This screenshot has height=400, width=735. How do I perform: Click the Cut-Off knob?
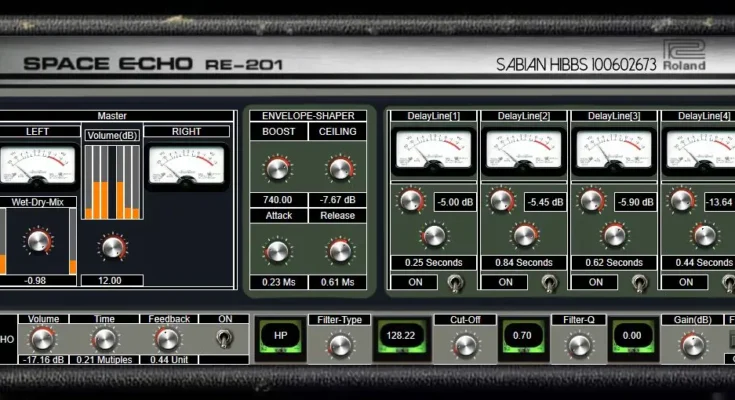[461, 346]
